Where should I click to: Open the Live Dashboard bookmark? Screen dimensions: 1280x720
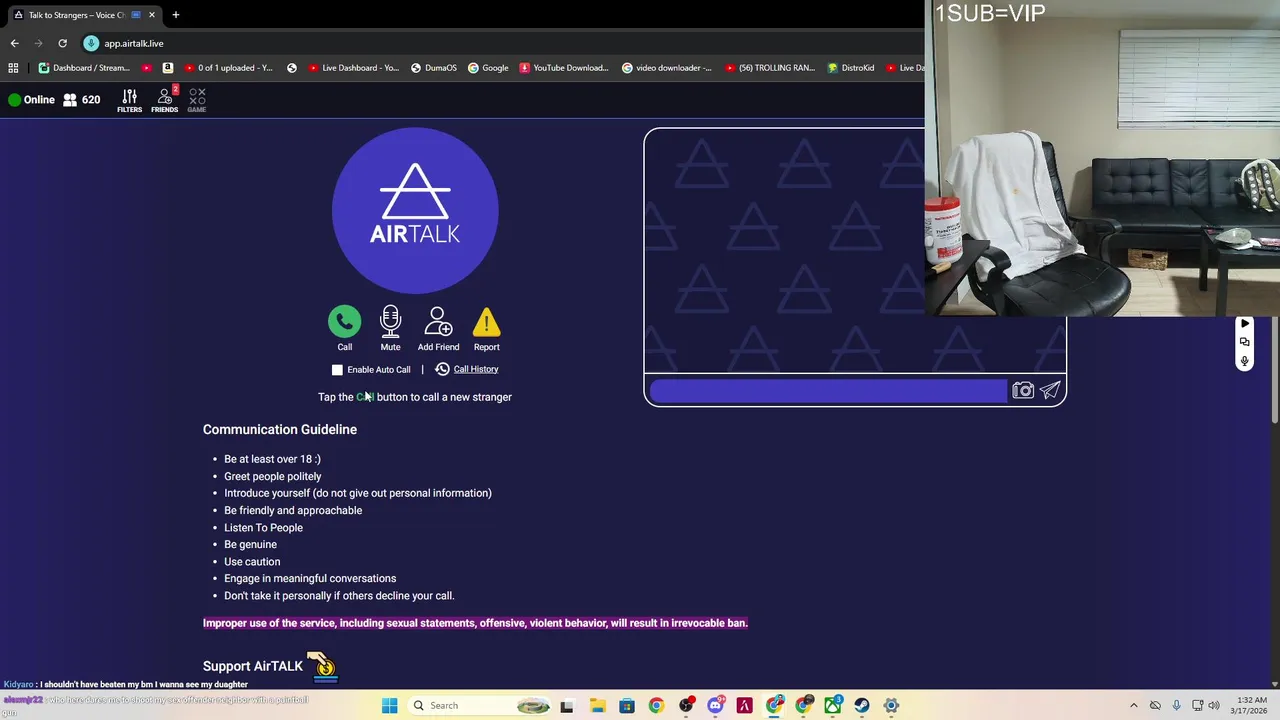[x=354, y=68]
